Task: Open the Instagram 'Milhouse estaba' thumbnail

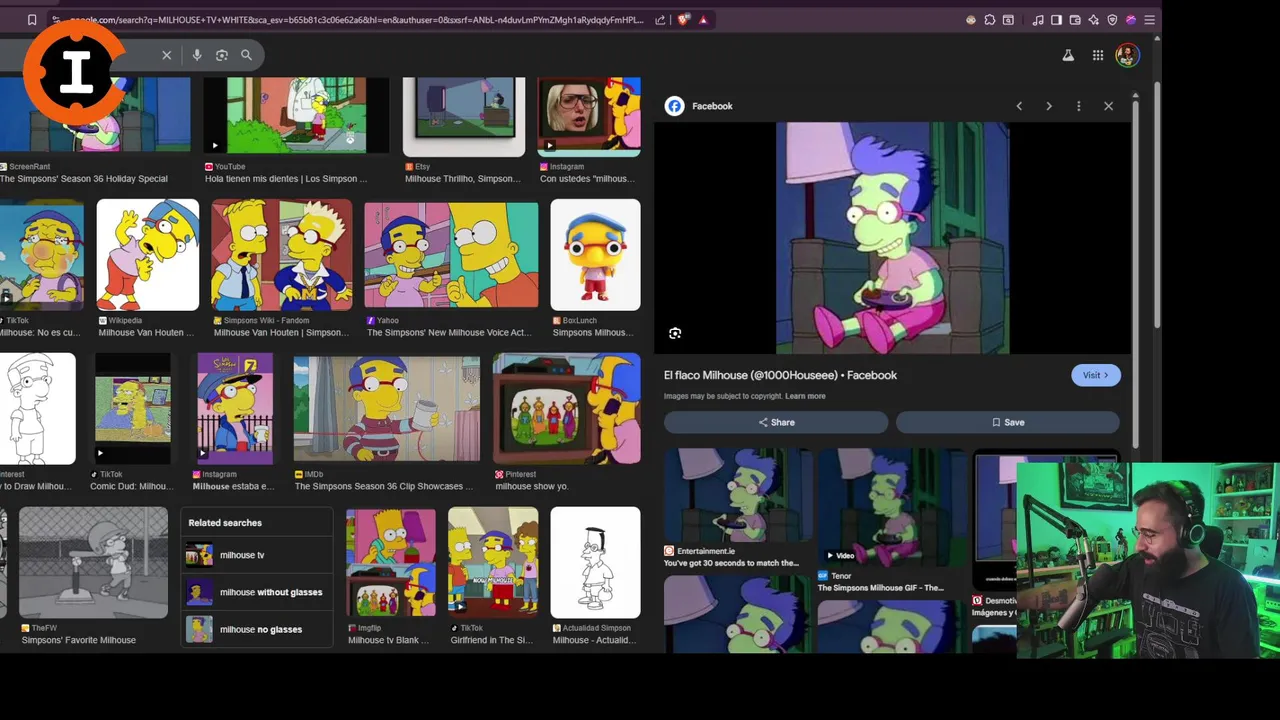Action: point(234,409)
